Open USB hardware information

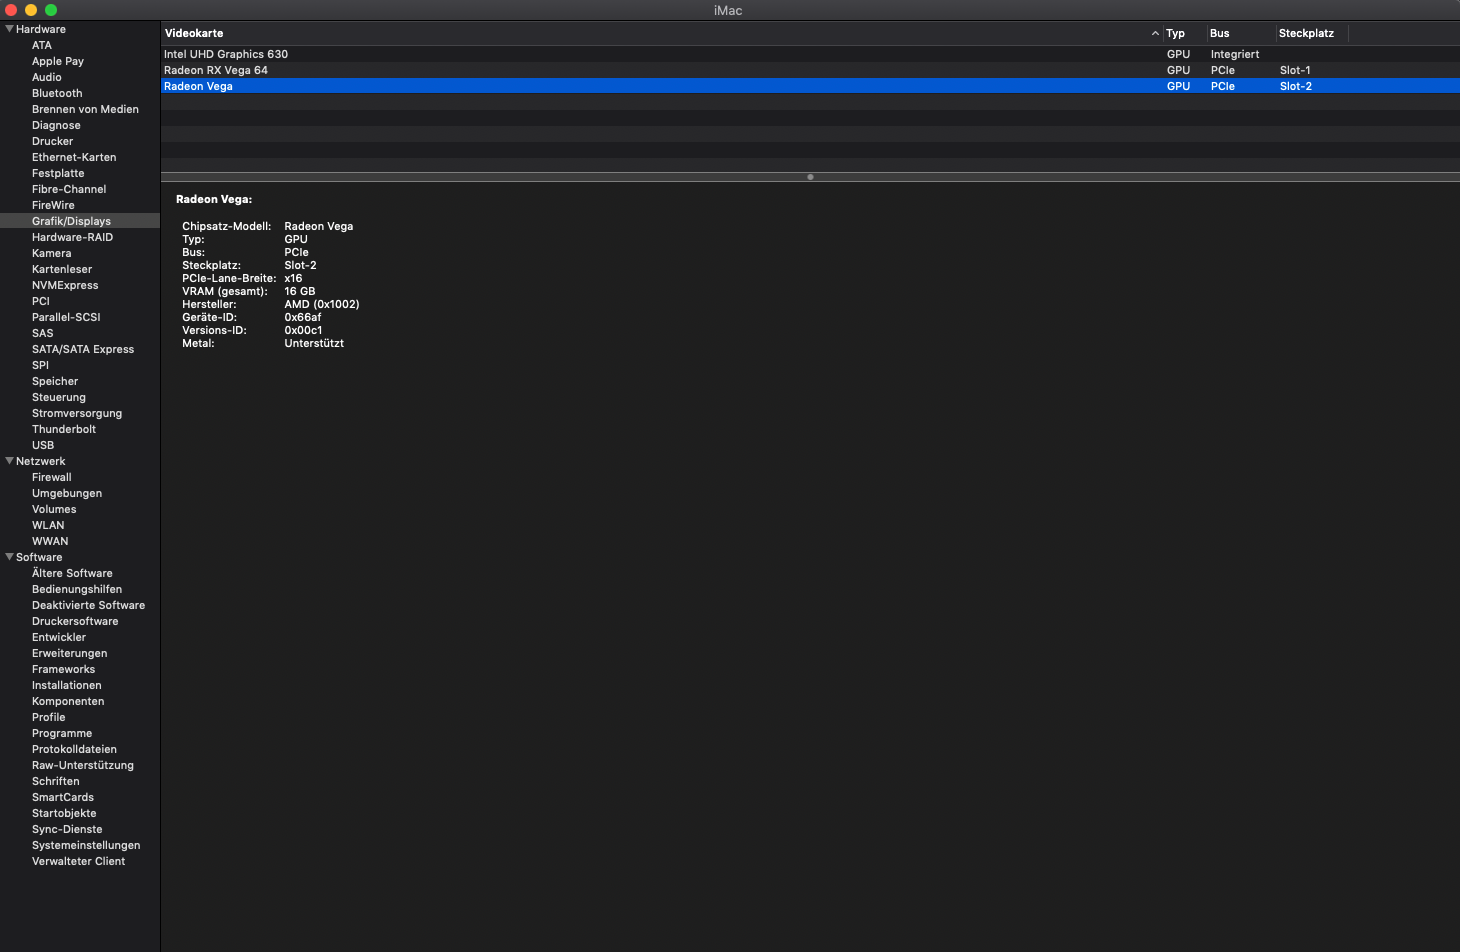pos(43,445)
